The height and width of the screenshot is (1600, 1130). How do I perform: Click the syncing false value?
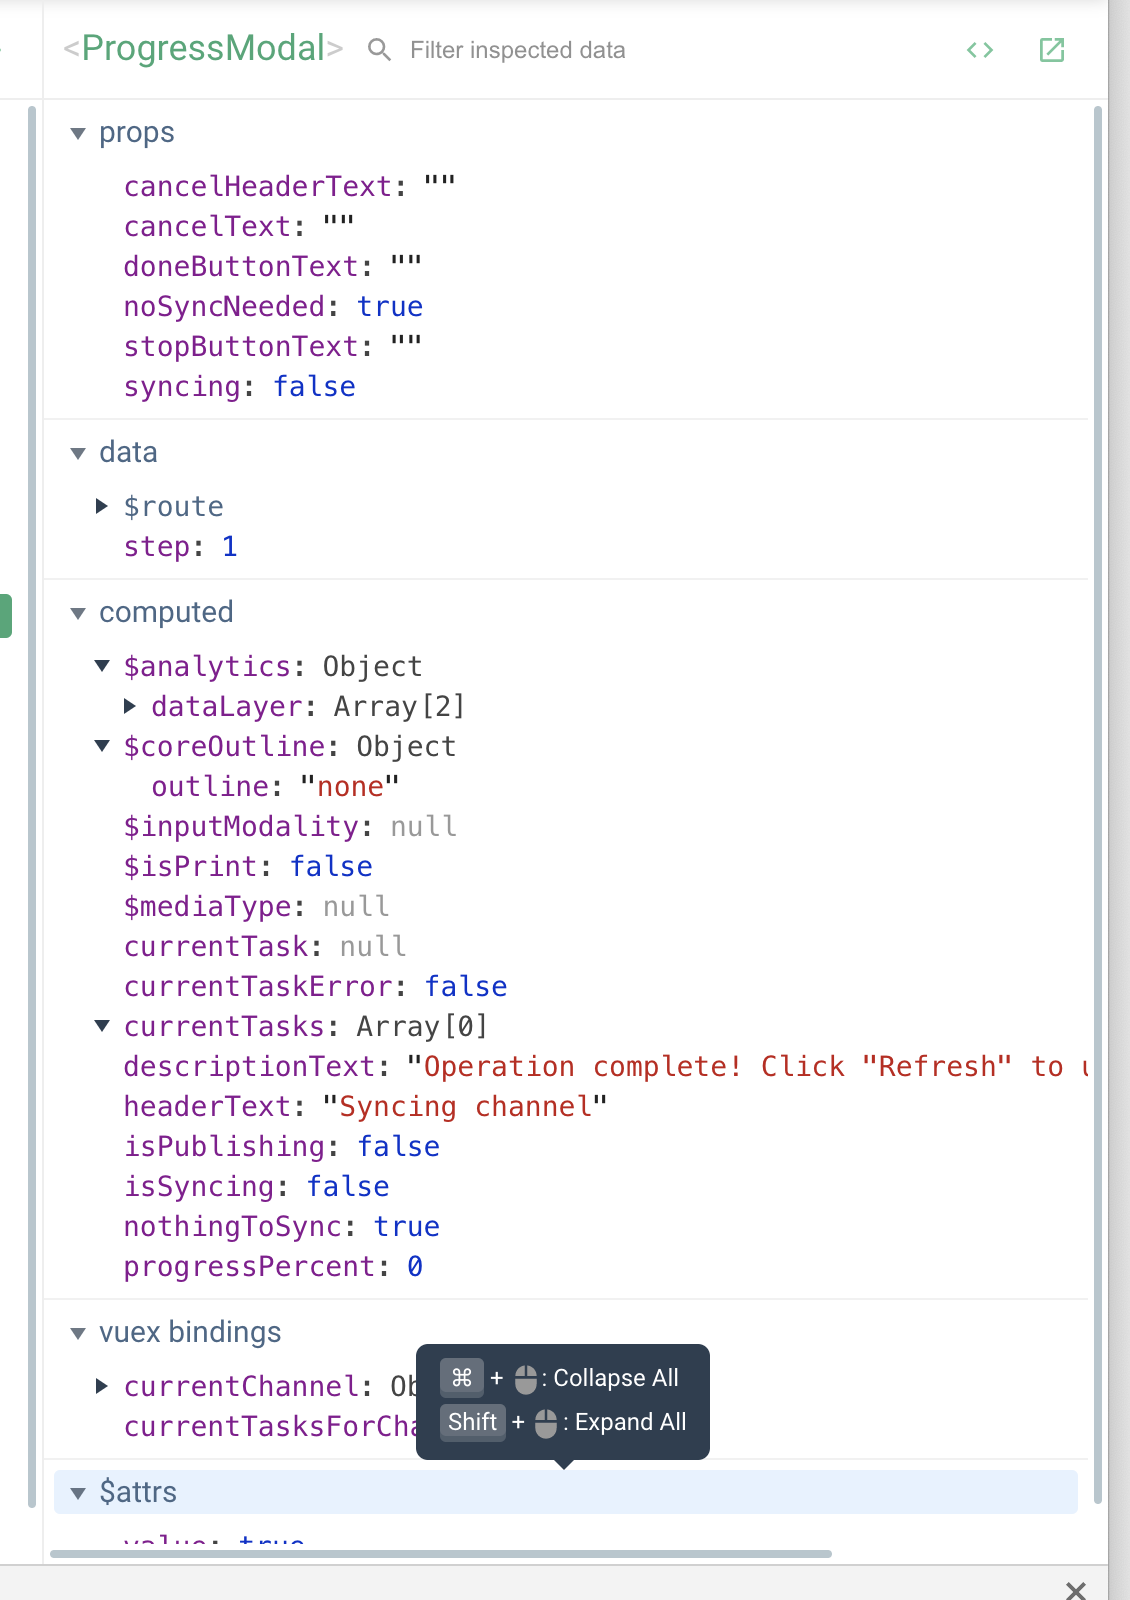click(315, 386)
